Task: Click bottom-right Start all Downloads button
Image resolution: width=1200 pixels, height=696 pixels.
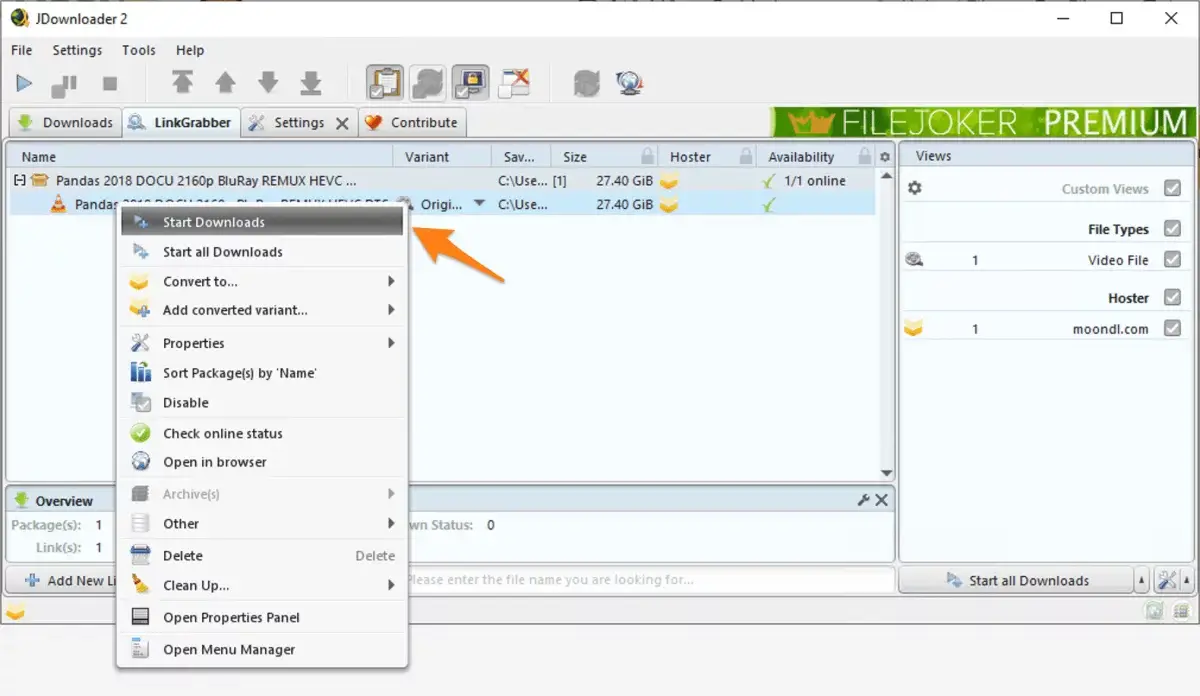Action: (x=1017, y=580)
